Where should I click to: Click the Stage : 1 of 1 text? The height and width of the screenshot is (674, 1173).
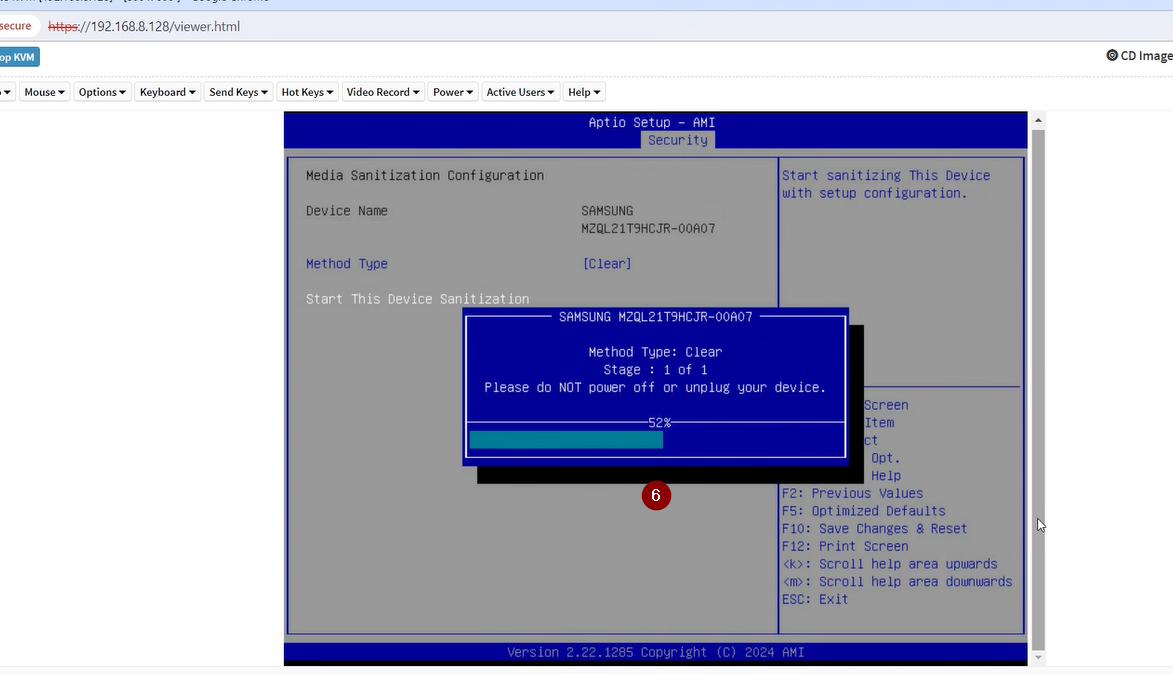point(655,370)
